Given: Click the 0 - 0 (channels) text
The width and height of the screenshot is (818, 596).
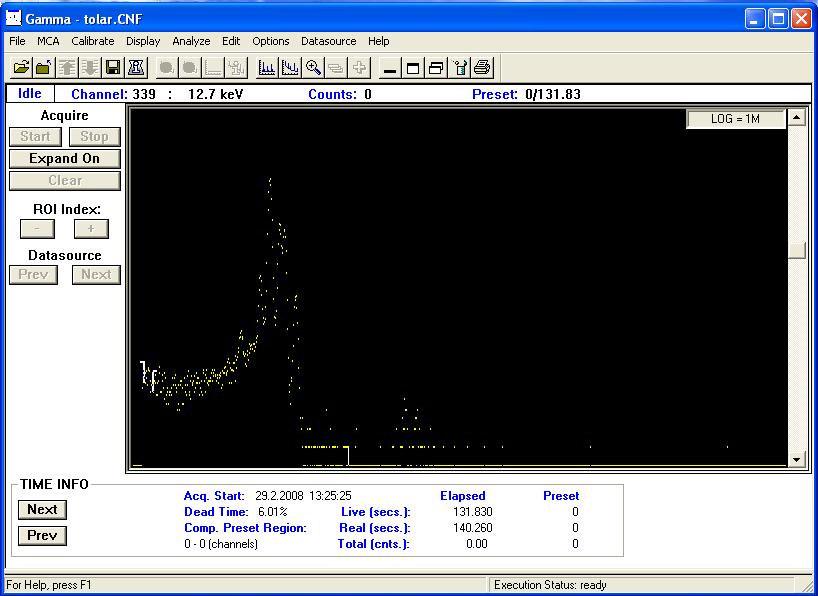Looking at the screenshot, I should point(221,544).
